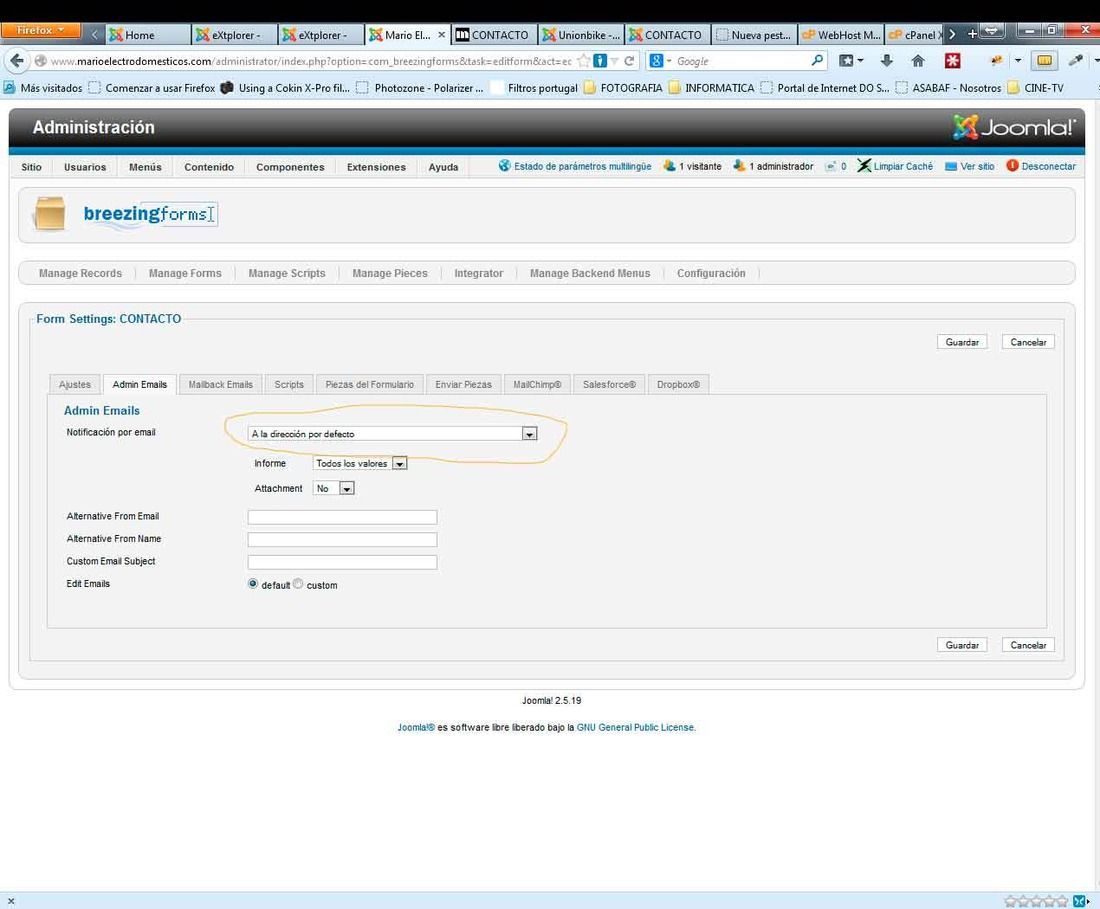Click the eyedropper color picker icon
This screenshot has height=909, width=1100.
coord(1075,61)
